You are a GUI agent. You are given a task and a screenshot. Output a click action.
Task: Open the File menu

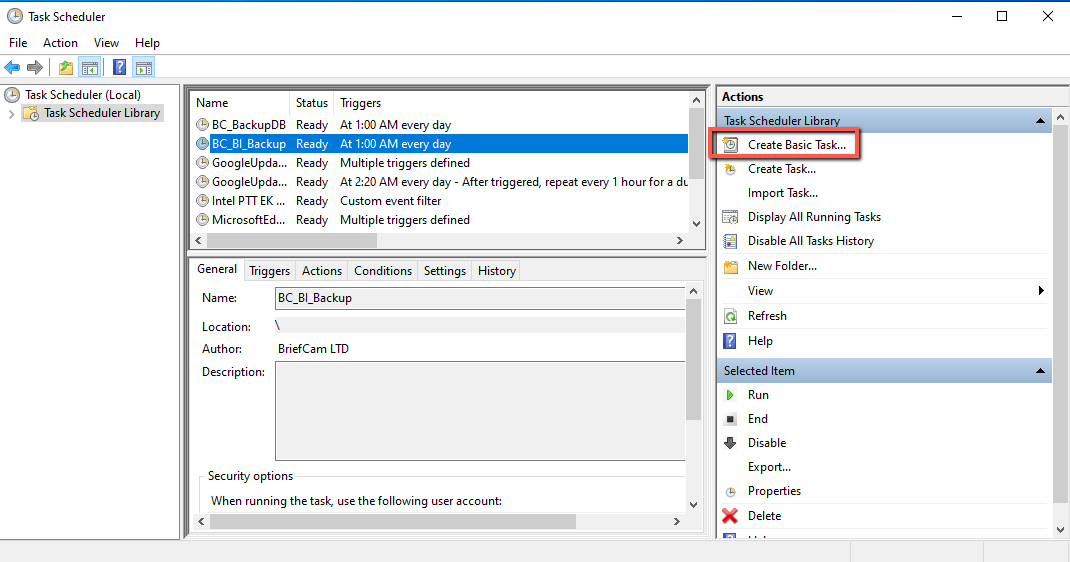pyautogui.click(x=18, y=42)
